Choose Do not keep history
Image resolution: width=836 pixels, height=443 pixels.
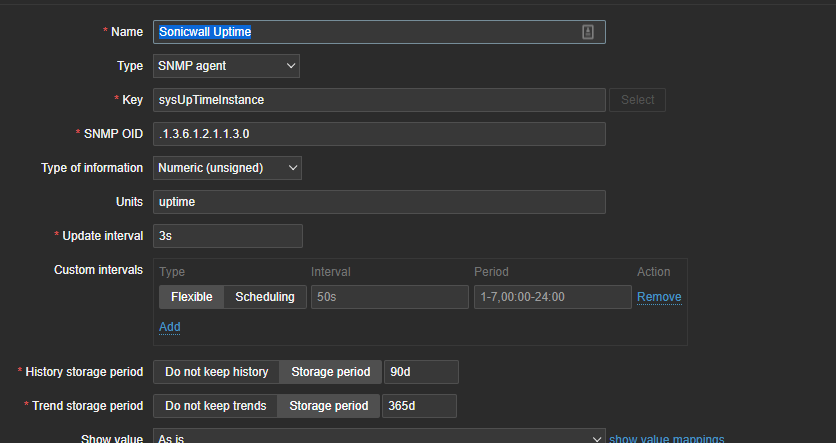click(216, 372)
